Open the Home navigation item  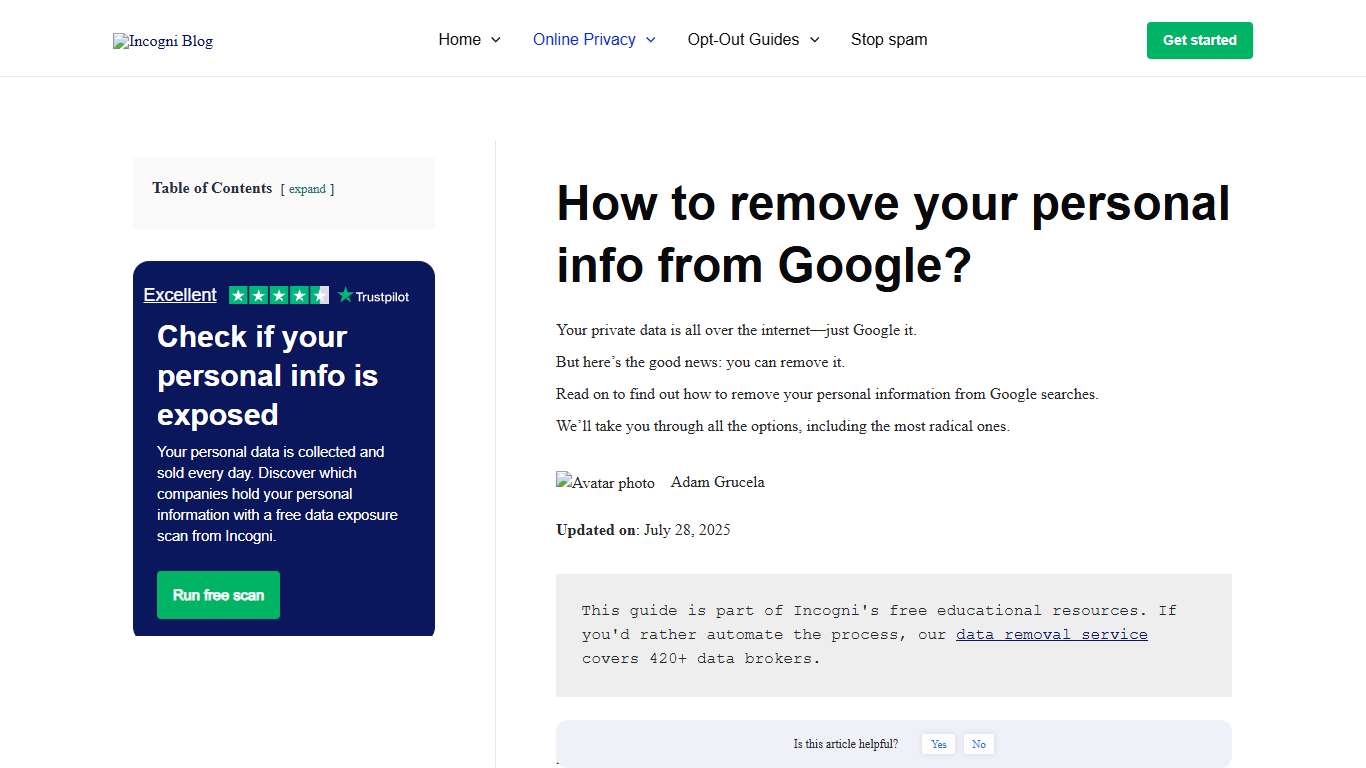tap(459, 39)
